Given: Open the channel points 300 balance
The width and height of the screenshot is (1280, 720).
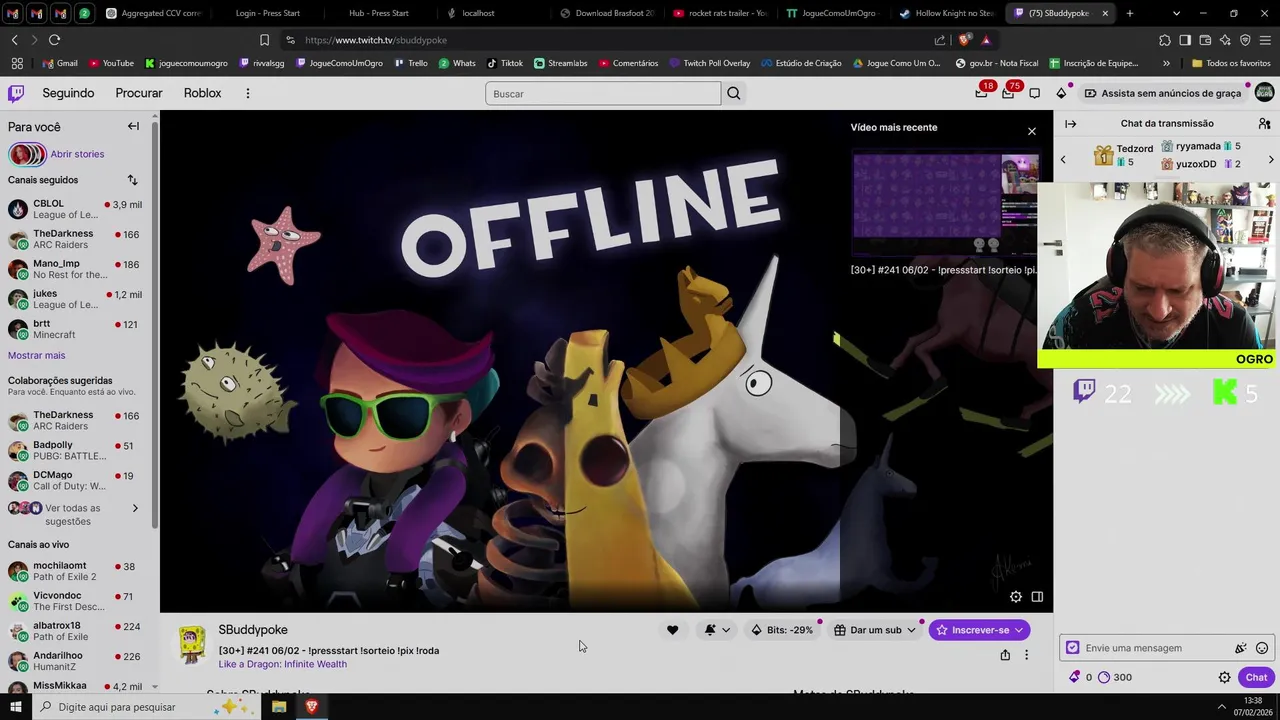Looking at the screenshot, I should point(1115,677).
